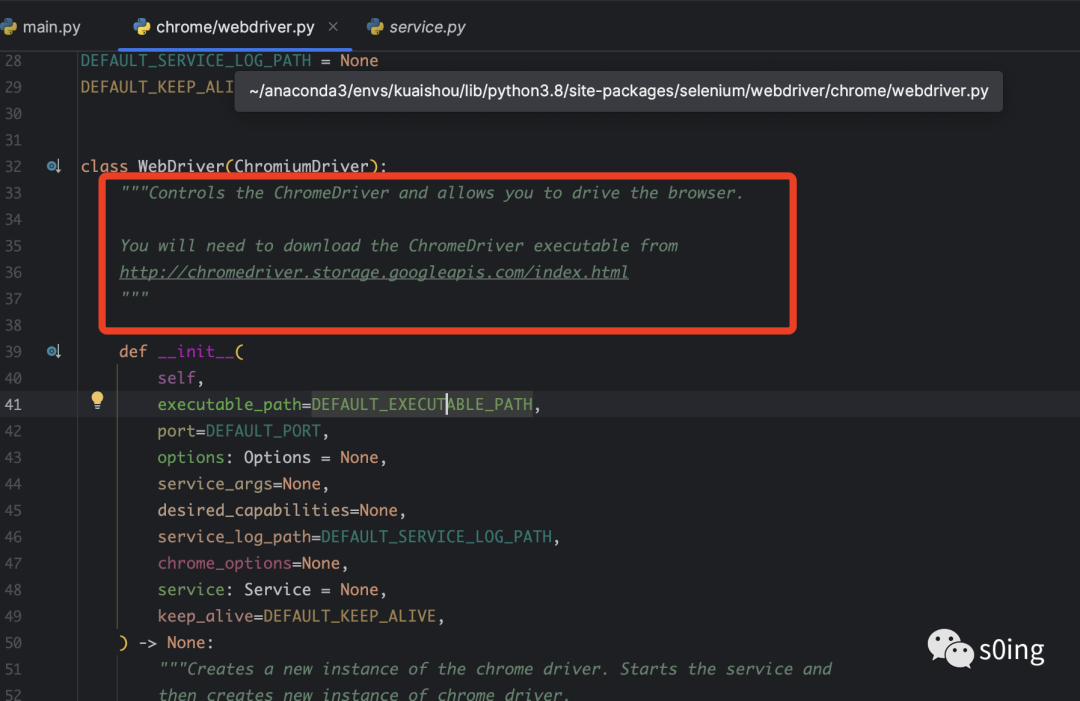Click line number 28 in the gutter
Screen dimensions: 1080x701
(15, 60)
